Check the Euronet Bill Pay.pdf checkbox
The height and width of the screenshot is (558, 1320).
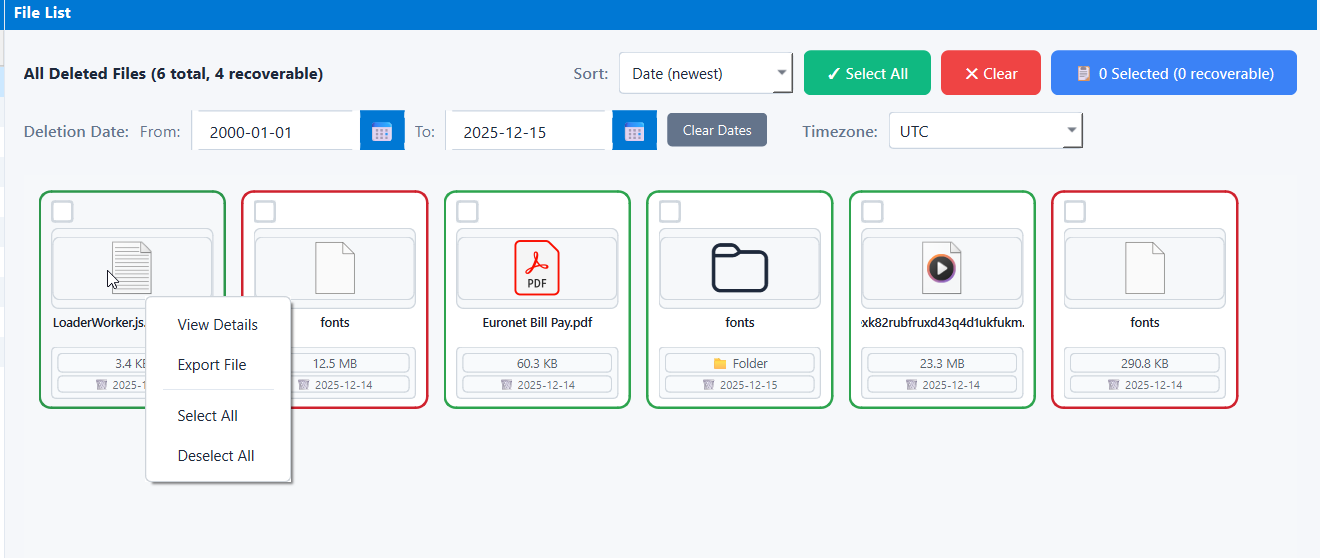tap(467, 211)
